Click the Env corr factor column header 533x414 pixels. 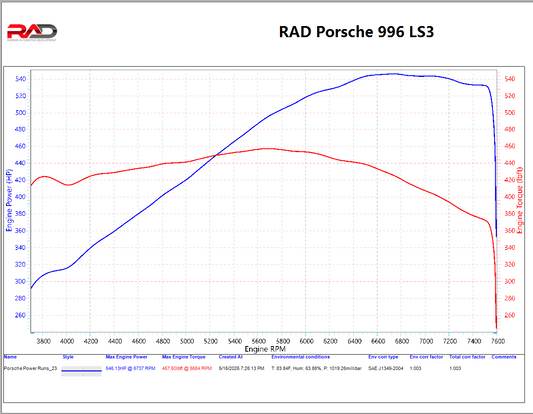426,357
